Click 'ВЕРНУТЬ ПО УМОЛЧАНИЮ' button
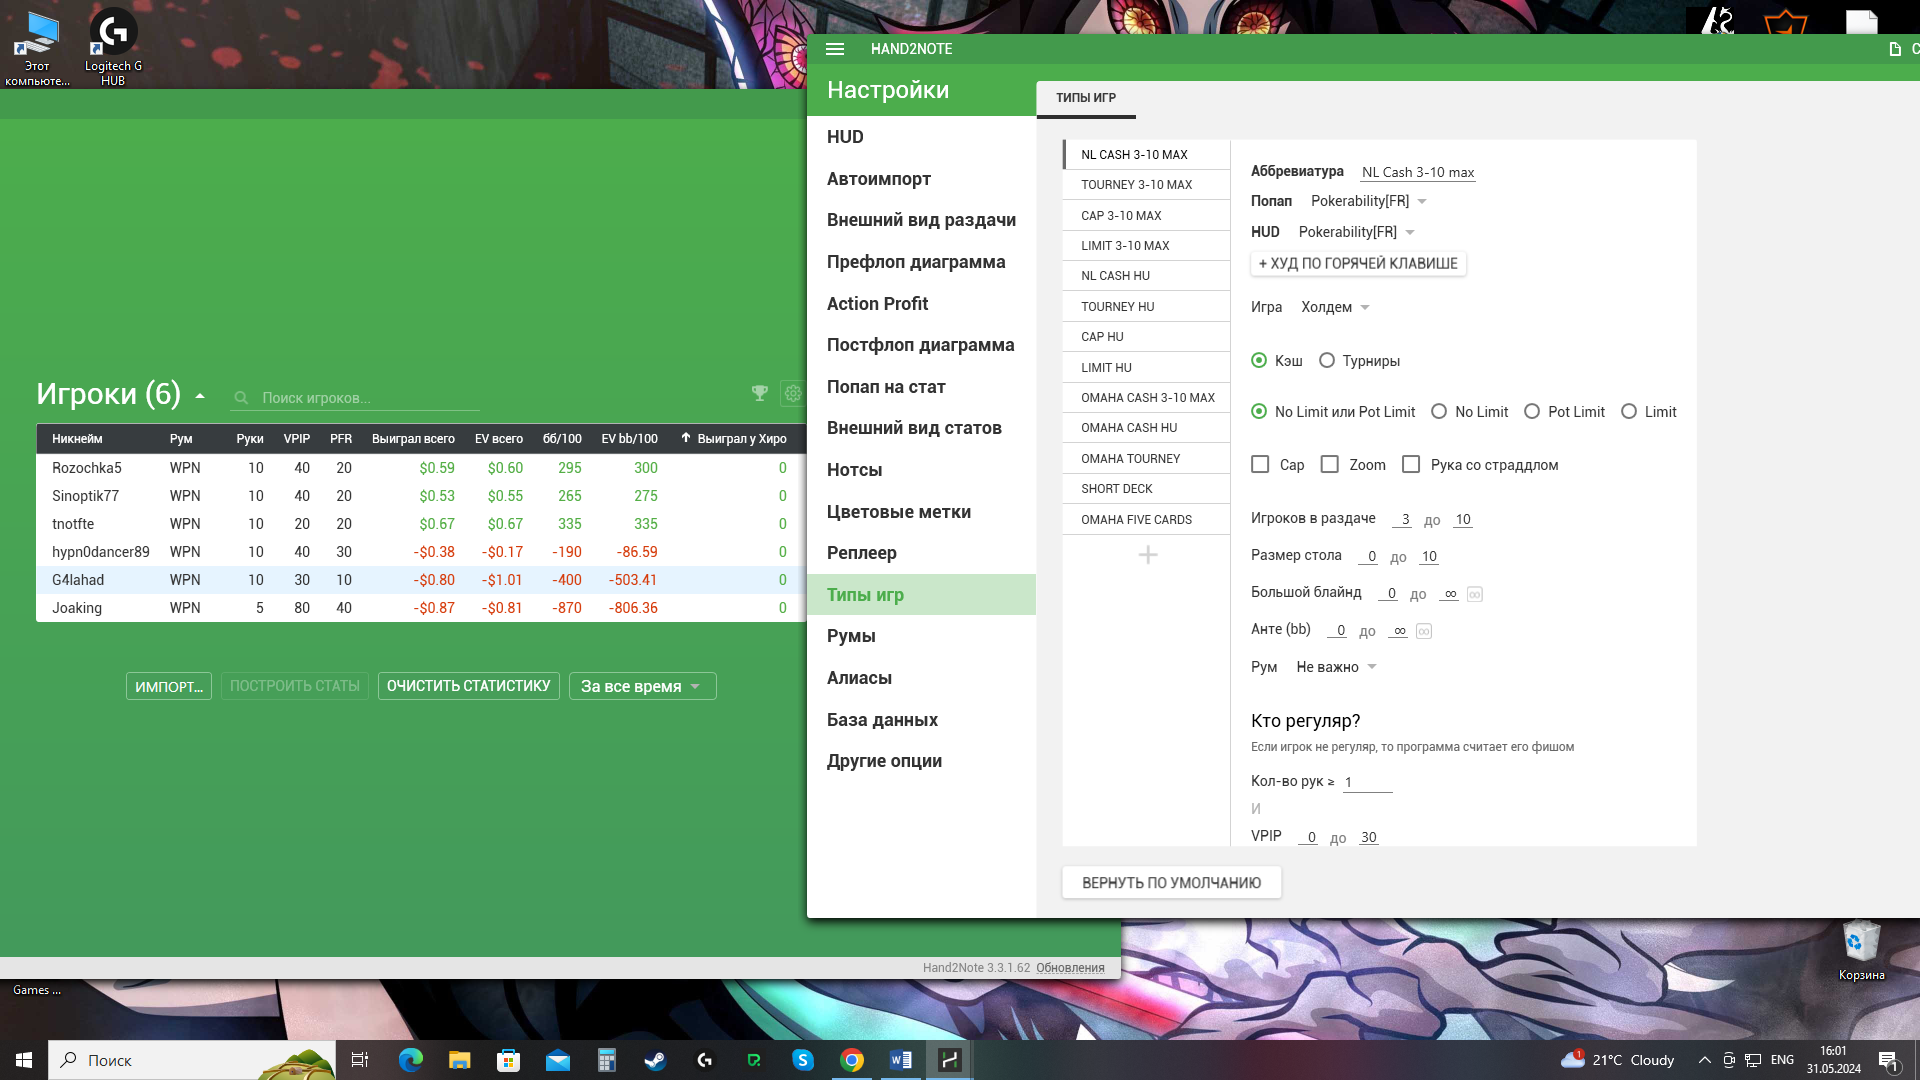 1171,883
